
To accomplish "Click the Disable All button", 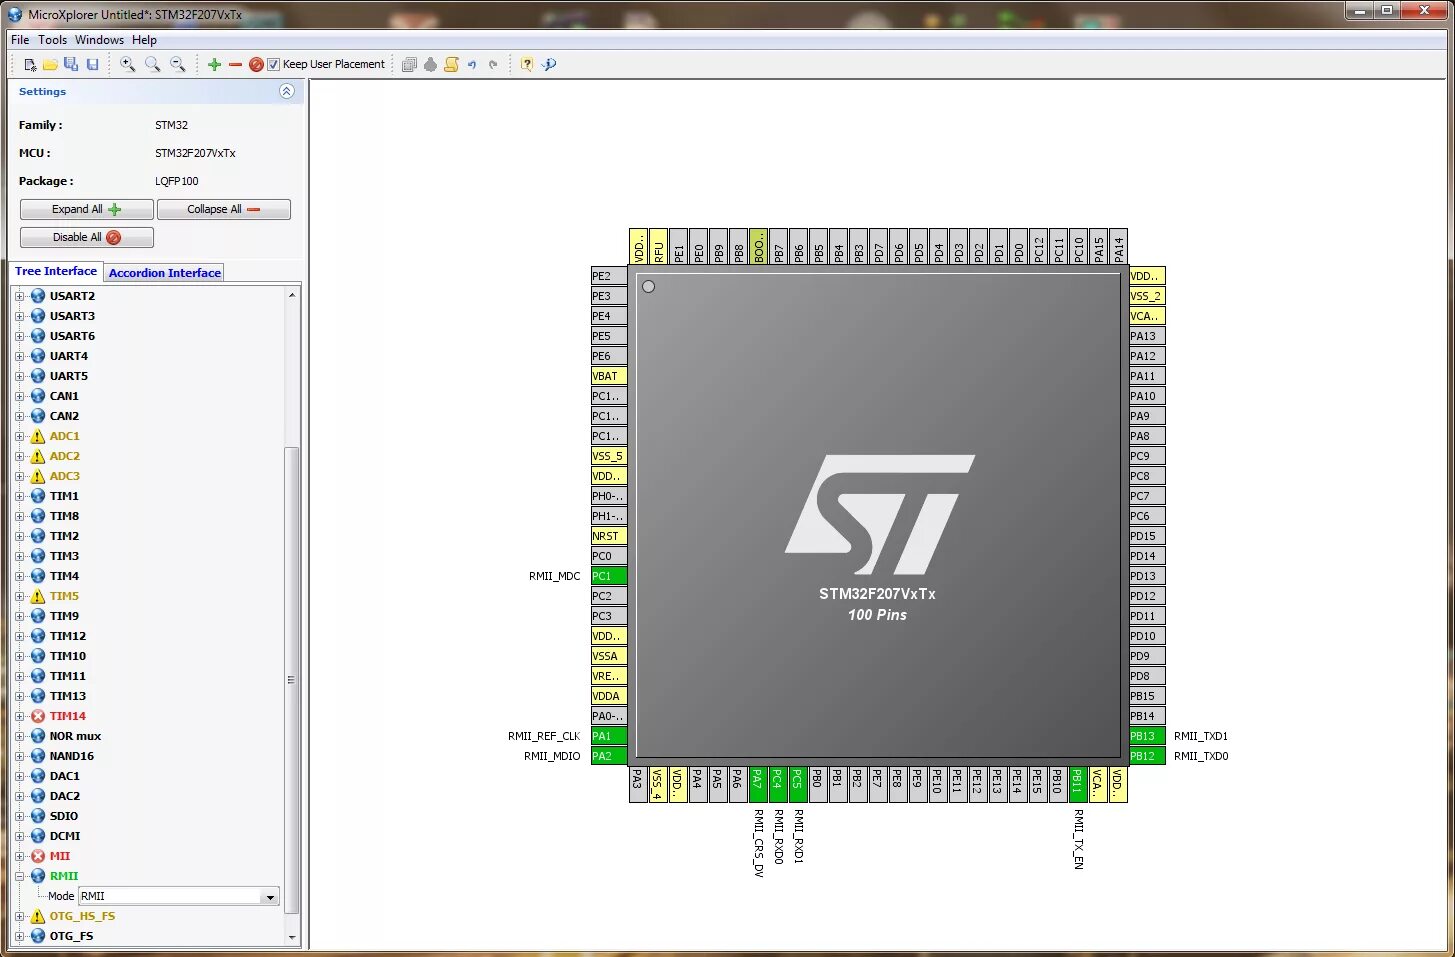I will (x=87, y=237).
